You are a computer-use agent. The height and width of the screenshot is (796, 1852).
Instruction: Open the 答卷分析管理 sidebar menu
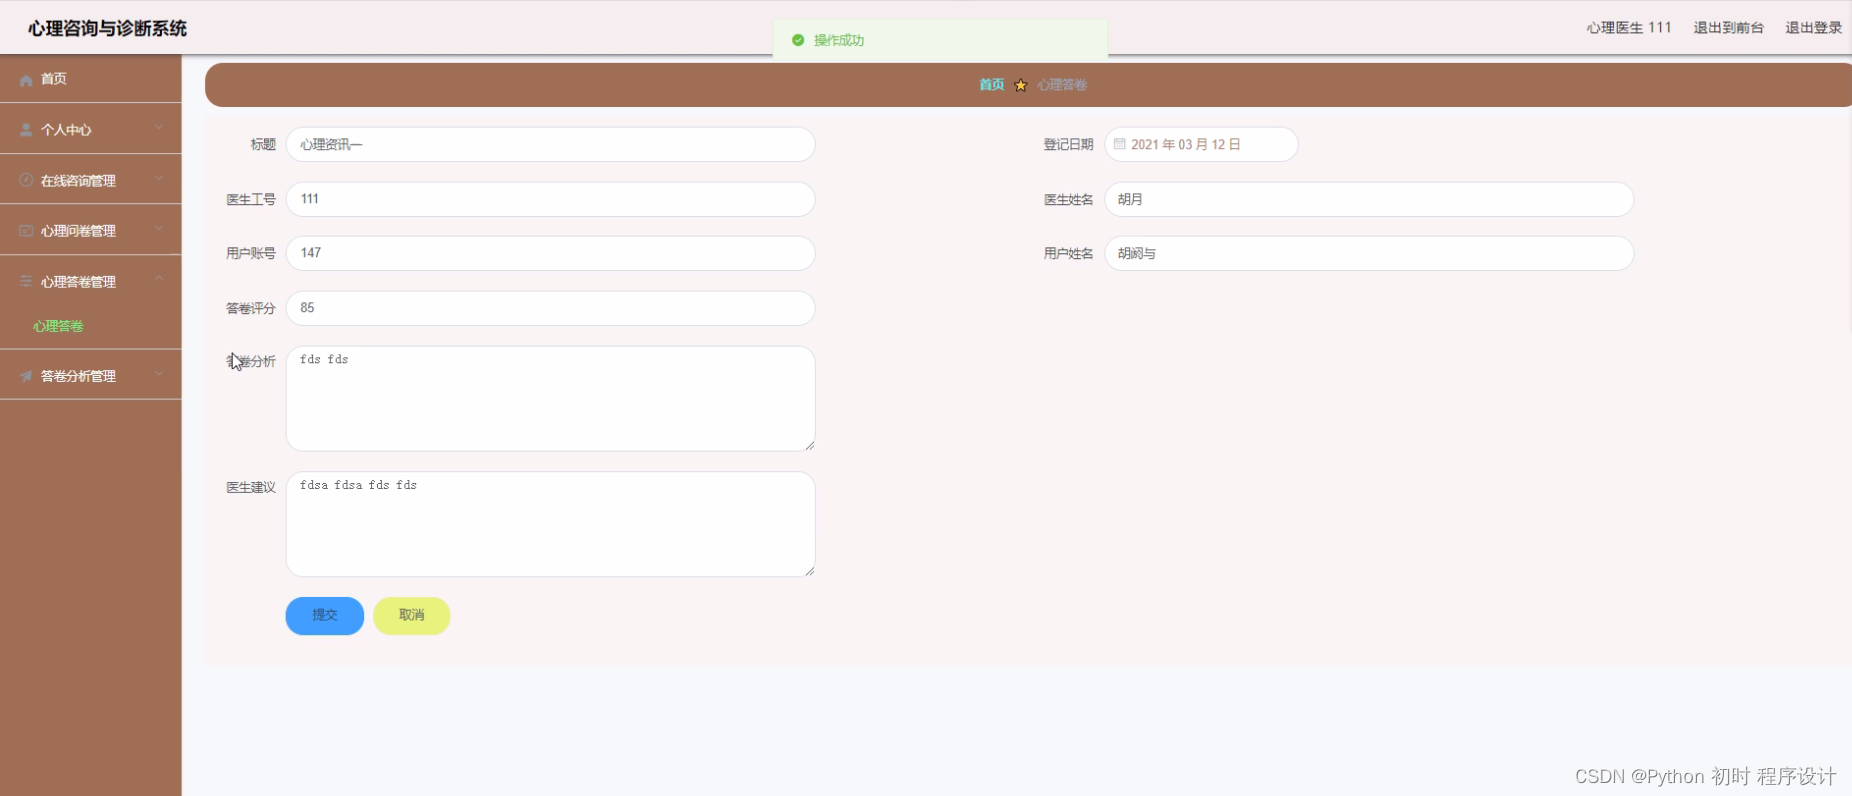click(x=91, y=375)
